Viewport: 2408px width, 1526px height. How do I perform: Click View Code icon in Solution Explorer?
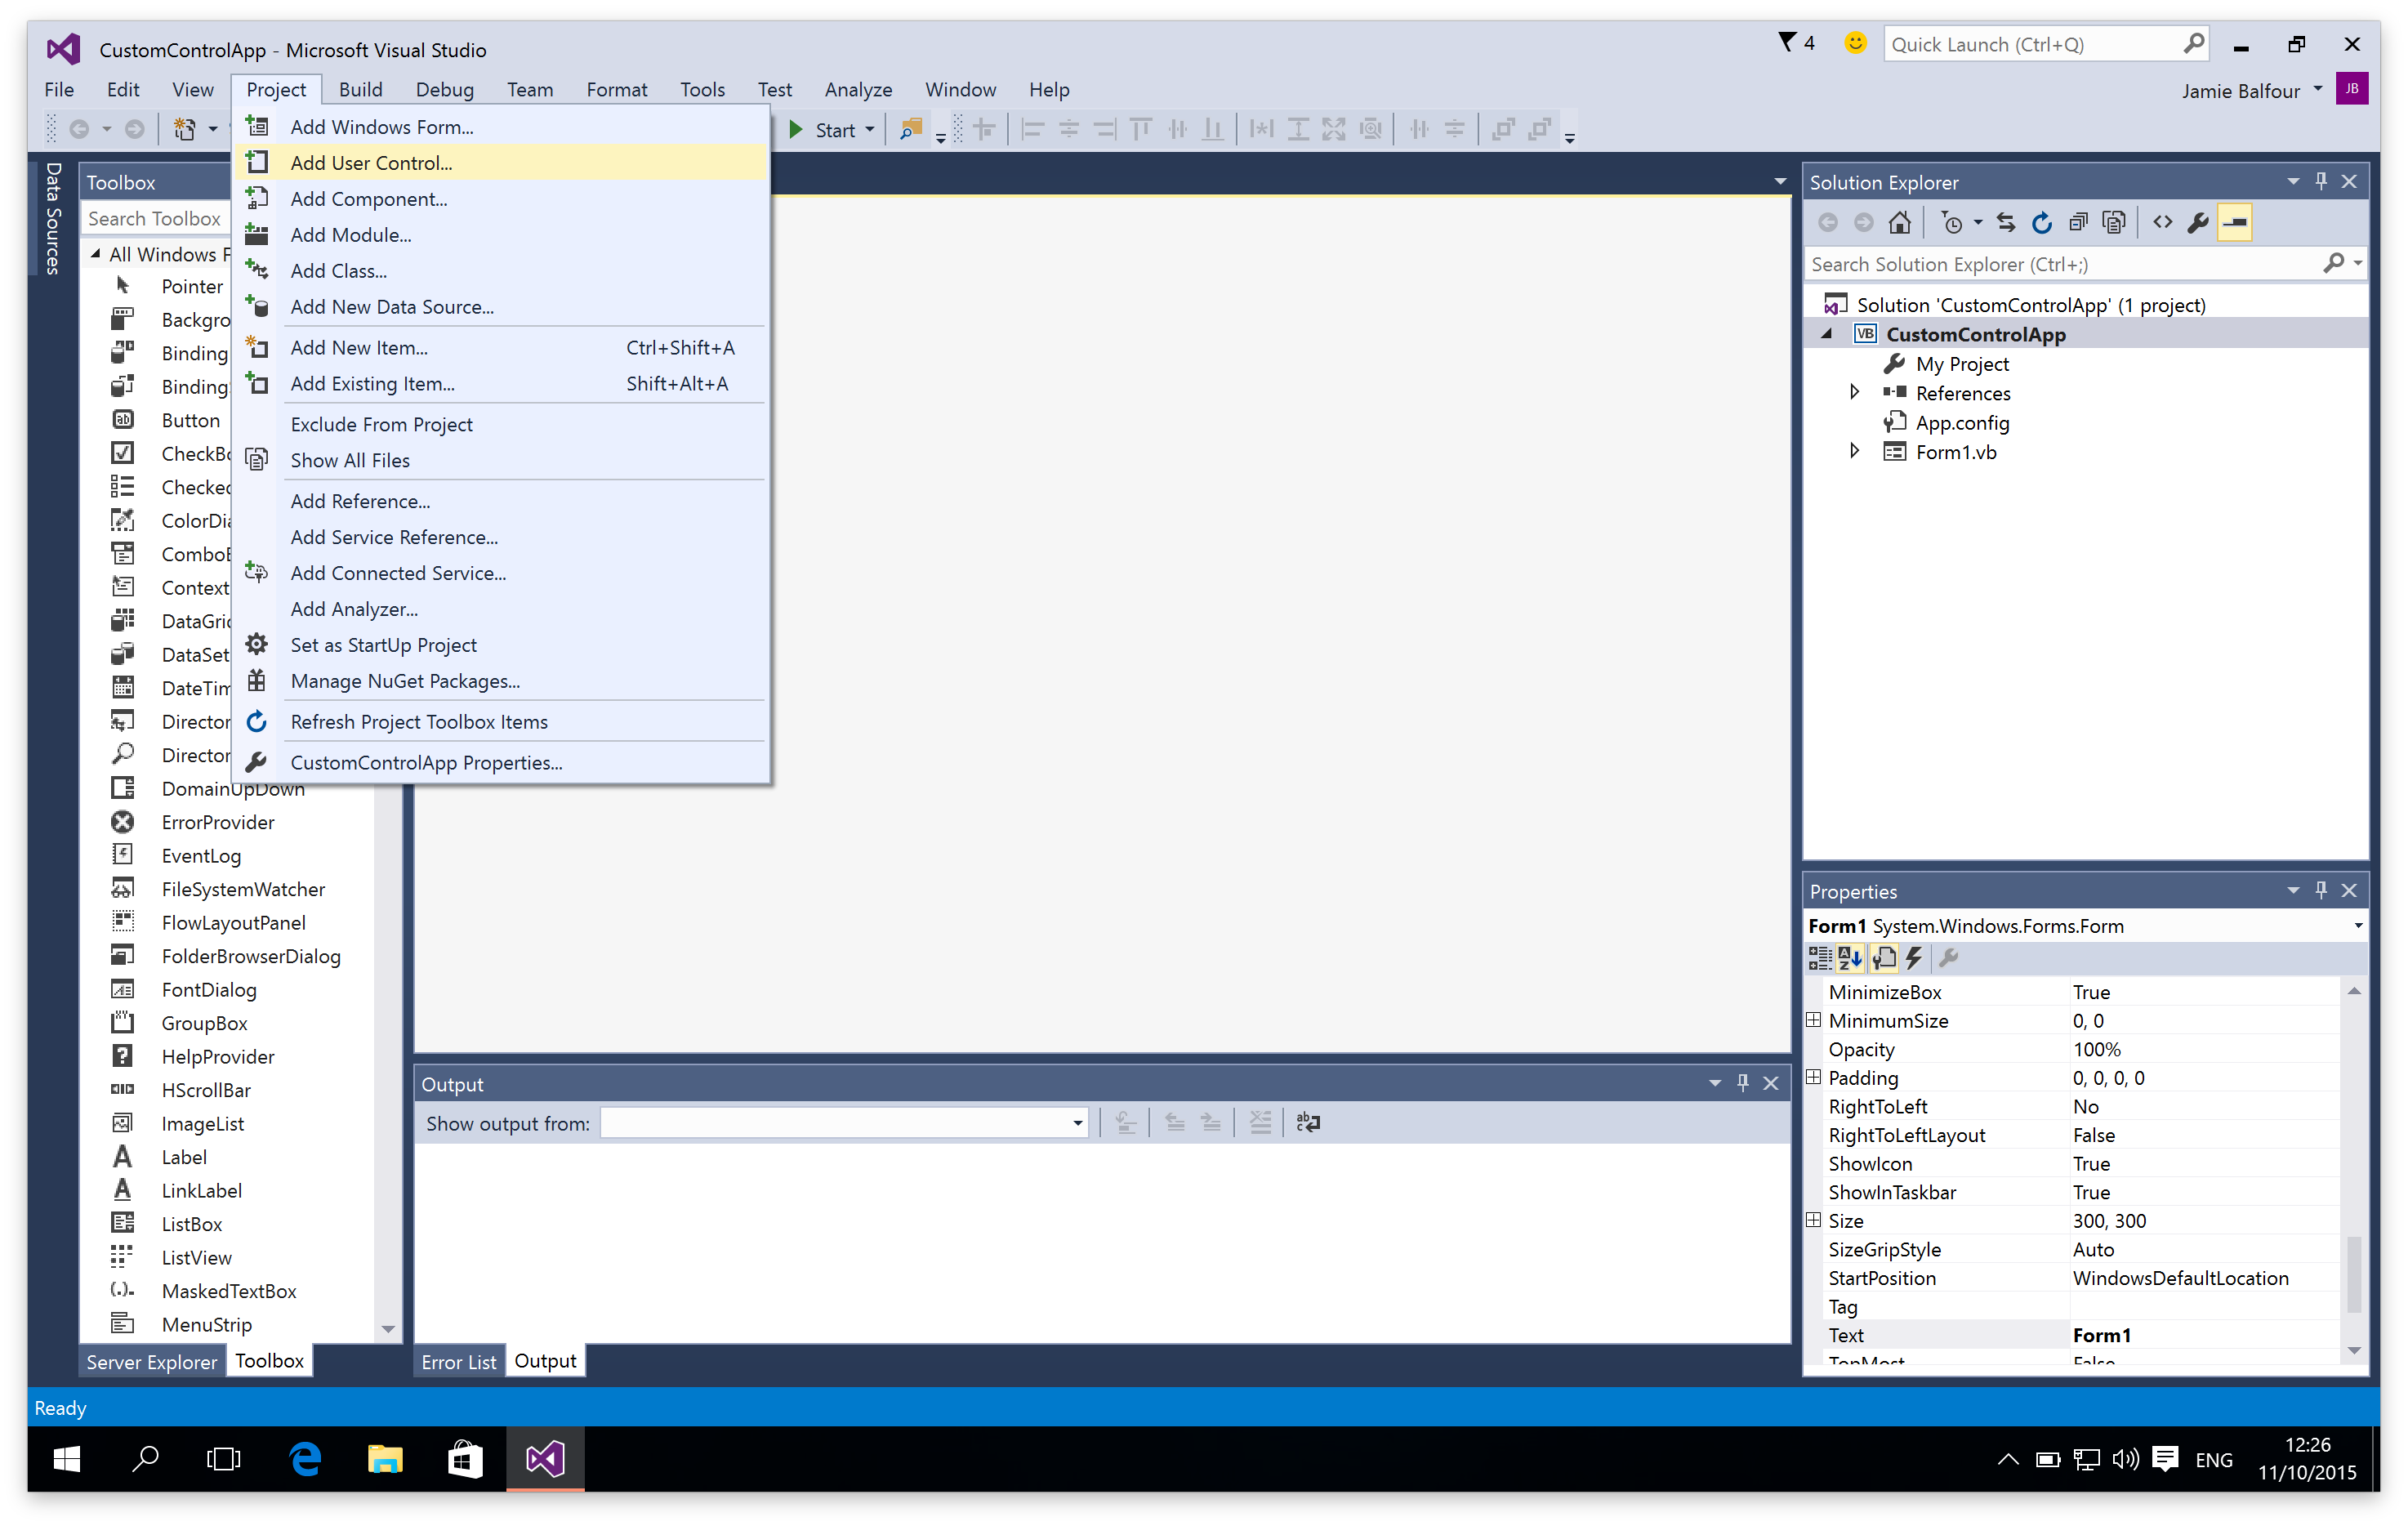[x=2162, y=222]
